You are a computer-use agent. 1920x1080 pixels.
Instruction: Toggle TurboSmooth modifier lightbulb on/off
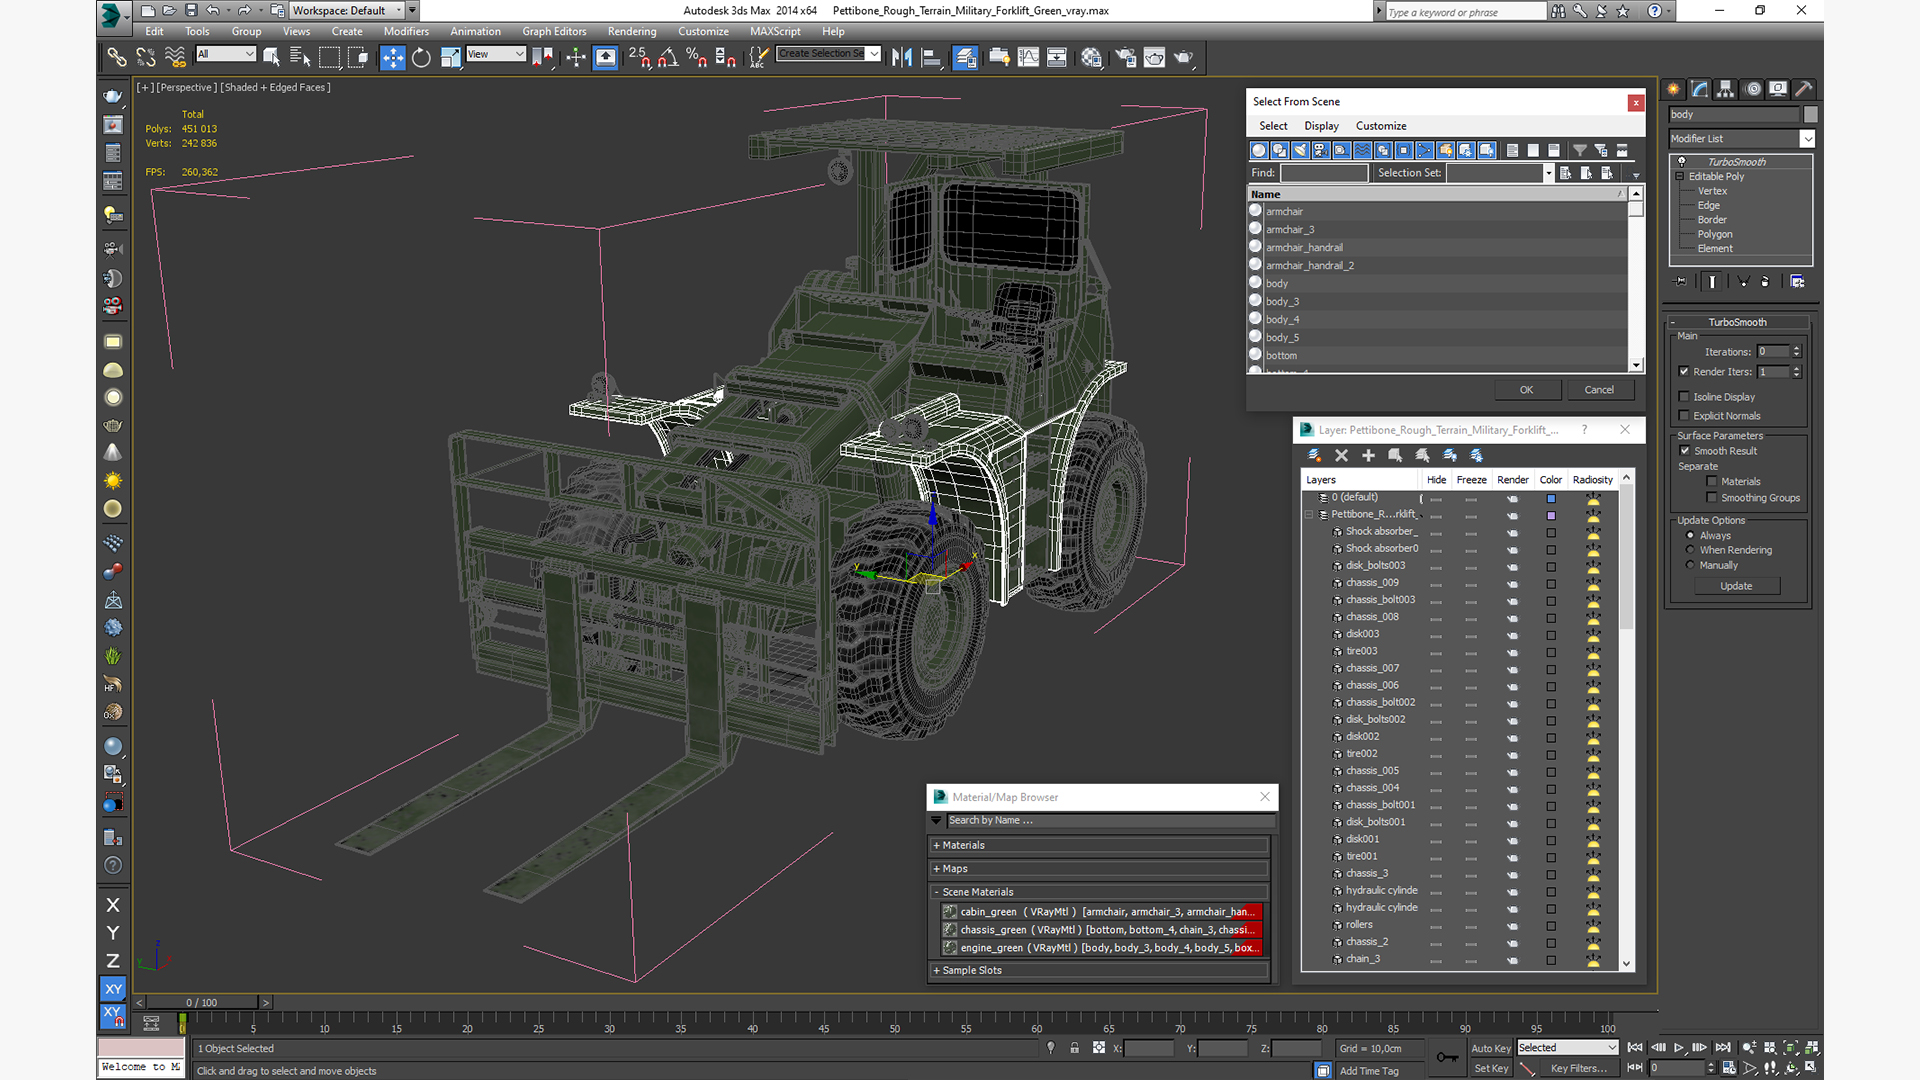(x=1681, y=162)
